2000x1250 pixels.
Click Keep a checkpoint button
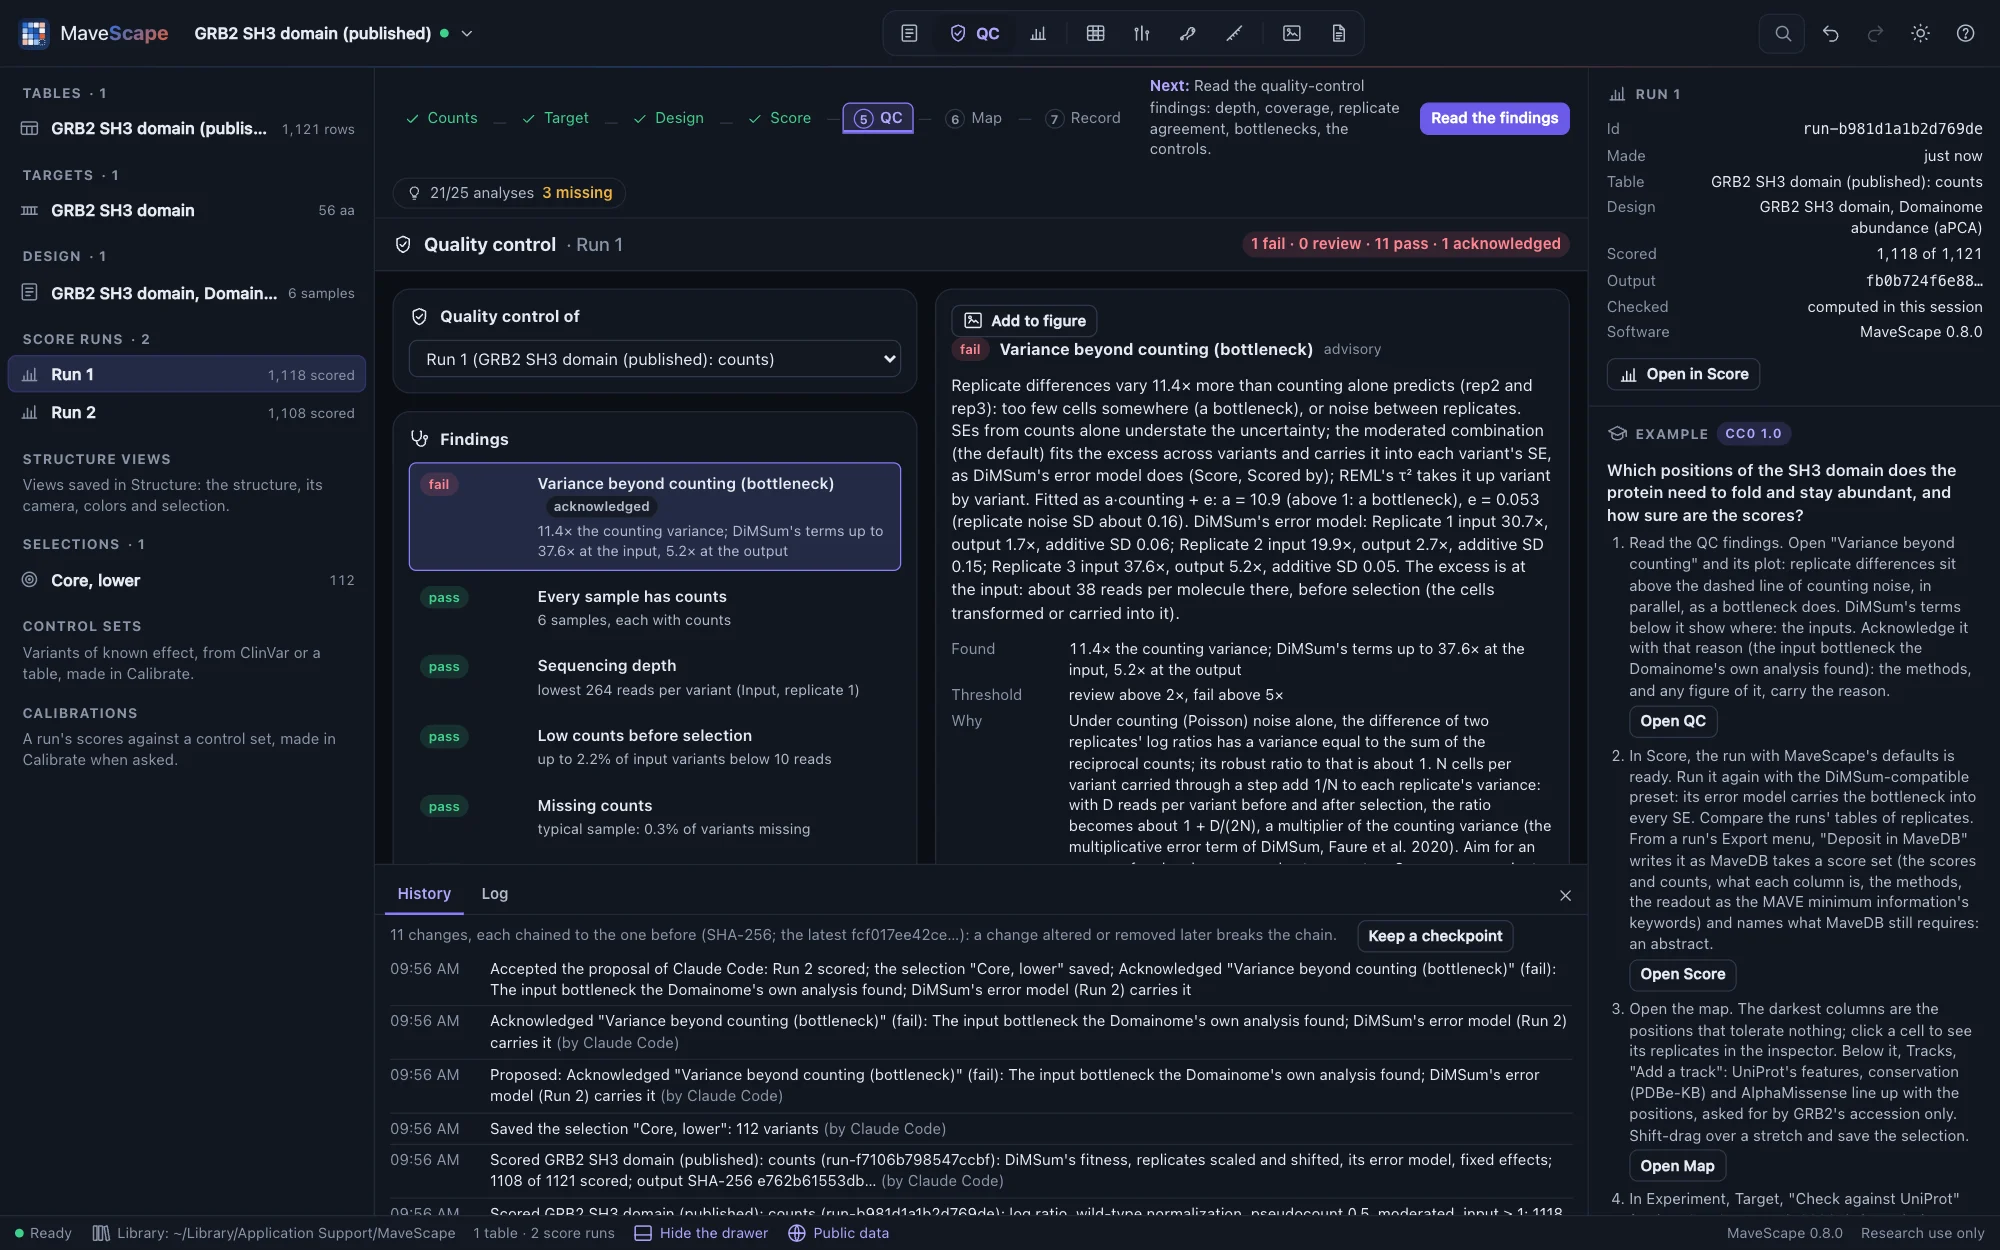tap(1435, 936)
